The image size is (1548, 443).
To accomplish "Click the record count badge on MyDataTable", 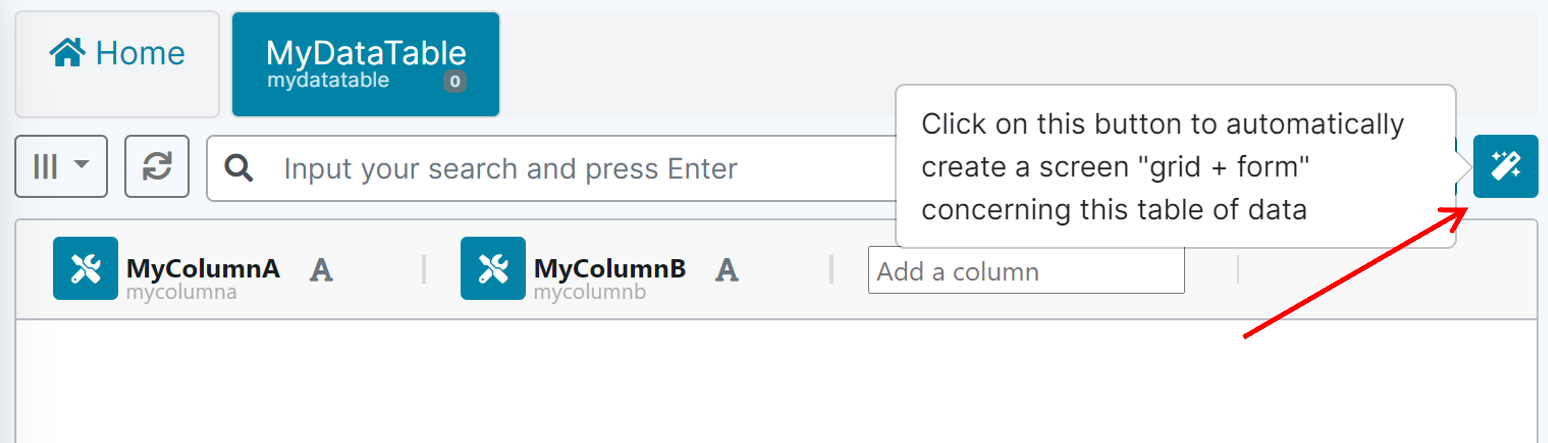I will (x=455, y=82).
